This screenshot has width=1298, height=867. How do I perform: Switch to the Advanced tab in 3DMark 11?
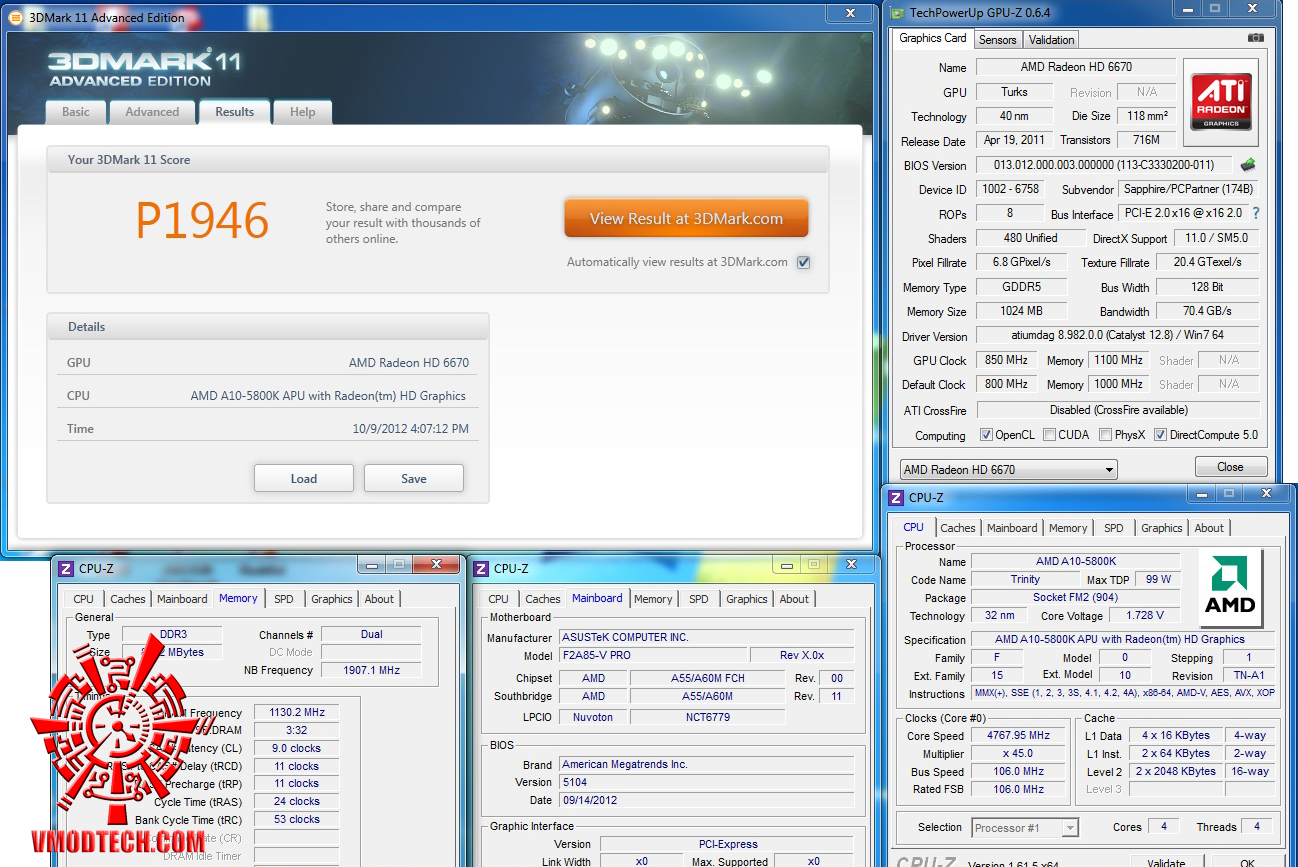tap(152, 112)
